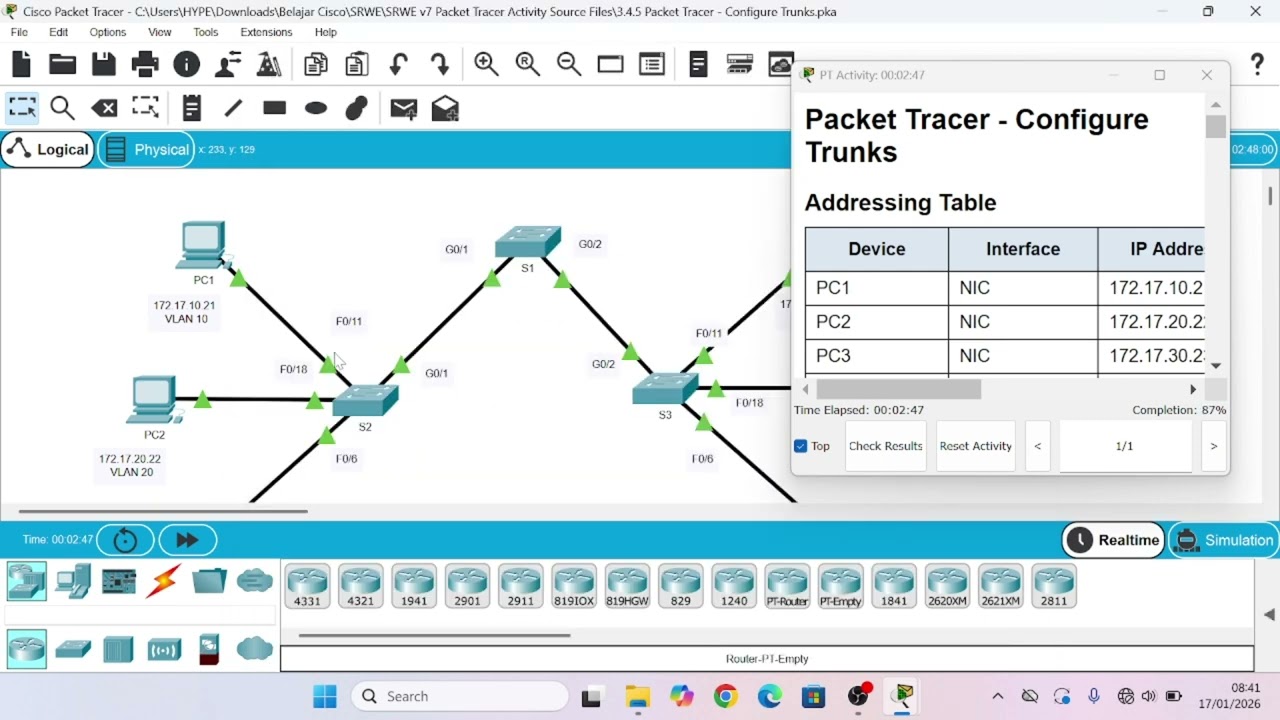
Task: Select the 2811 router model
Action: [x=1054, y=586]
